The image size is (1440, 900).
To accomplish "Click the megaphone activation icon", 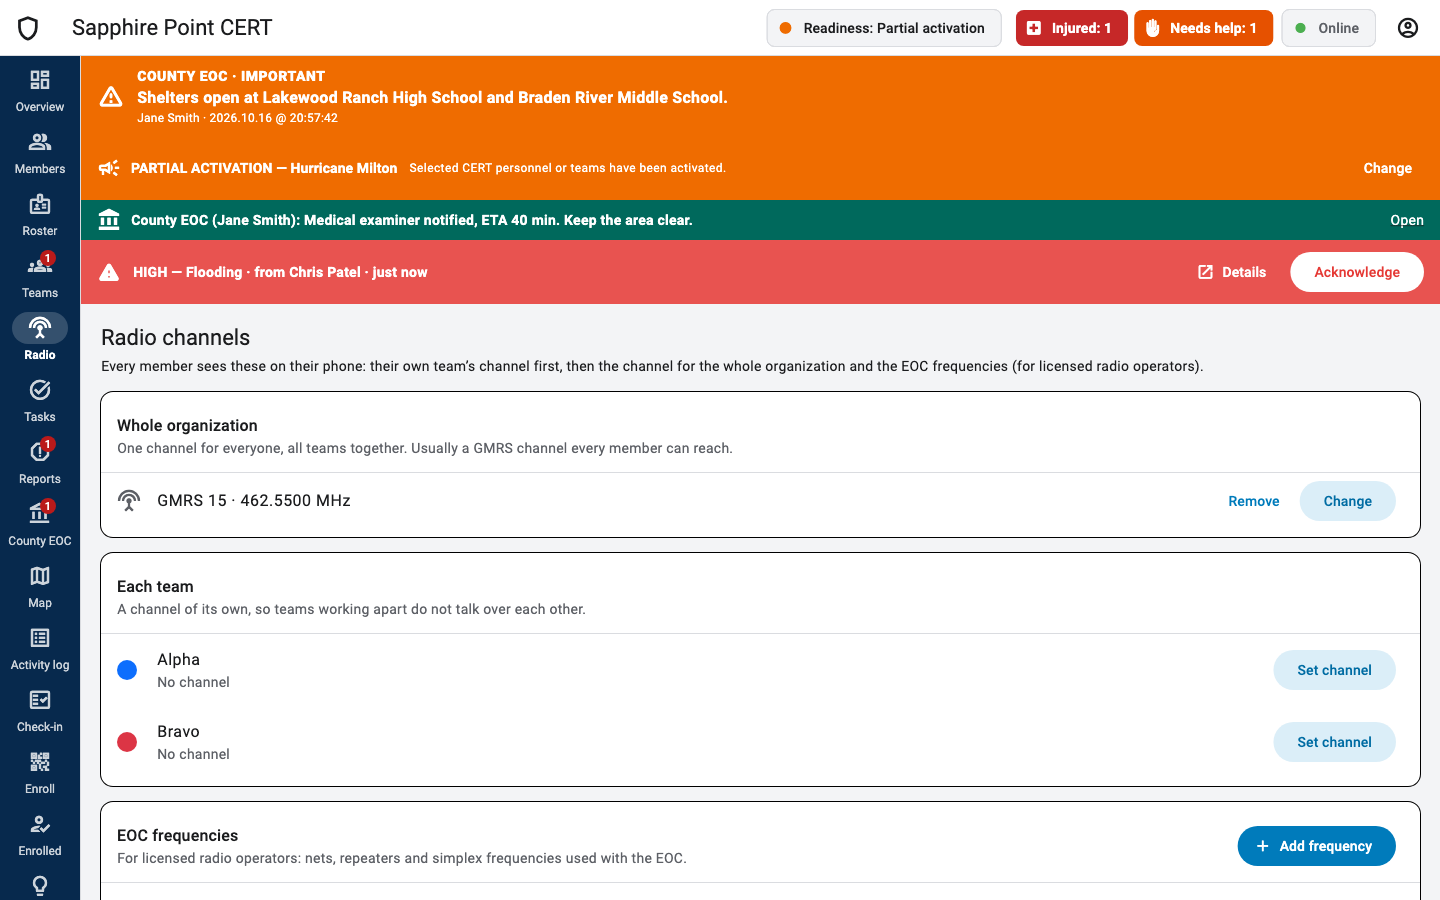I will [109, 168].
